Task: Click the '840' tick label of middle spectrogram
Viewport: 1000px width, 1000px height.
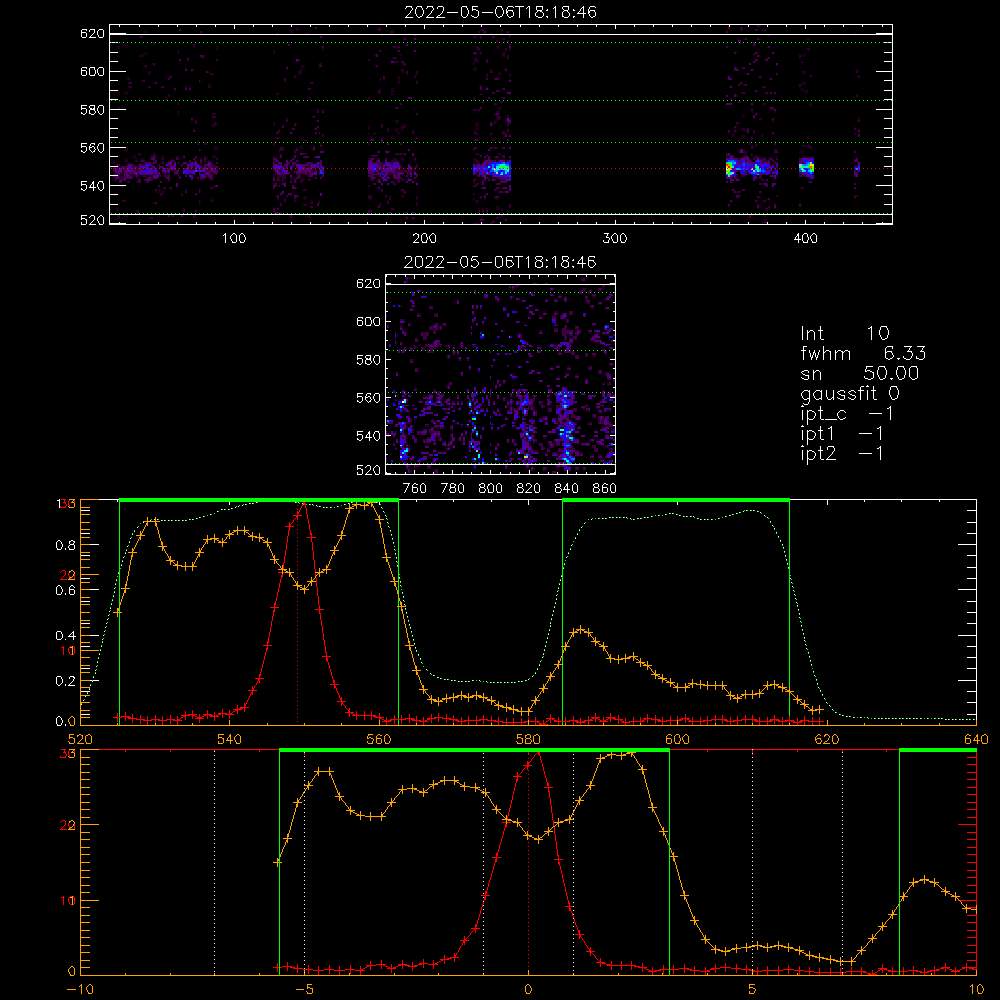Action: click(x=566, y=489)
